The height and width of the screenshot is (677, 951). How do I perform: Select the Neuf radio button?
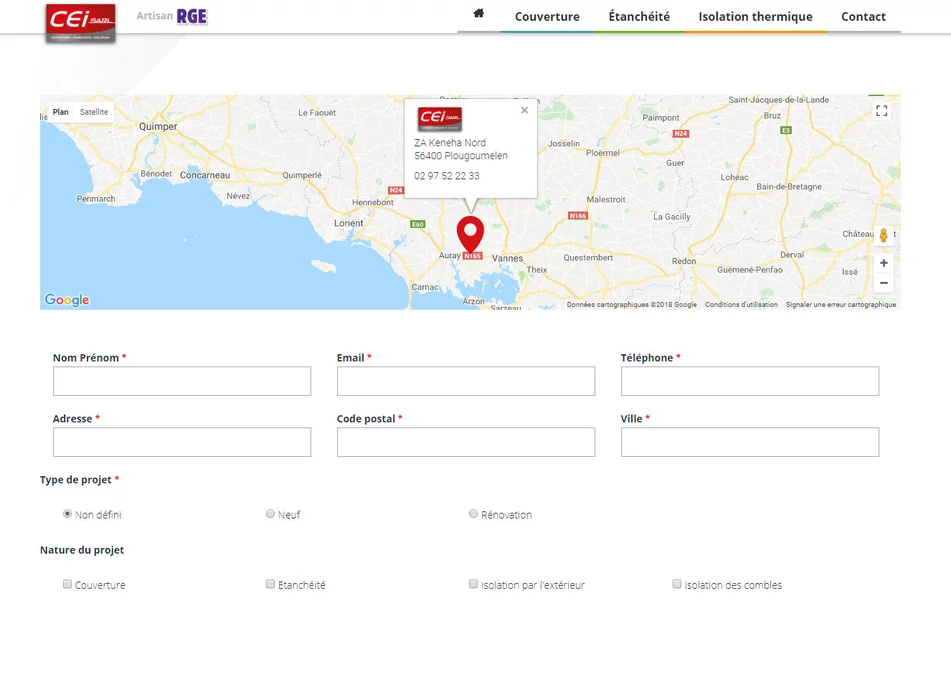[x=270, y=514]
